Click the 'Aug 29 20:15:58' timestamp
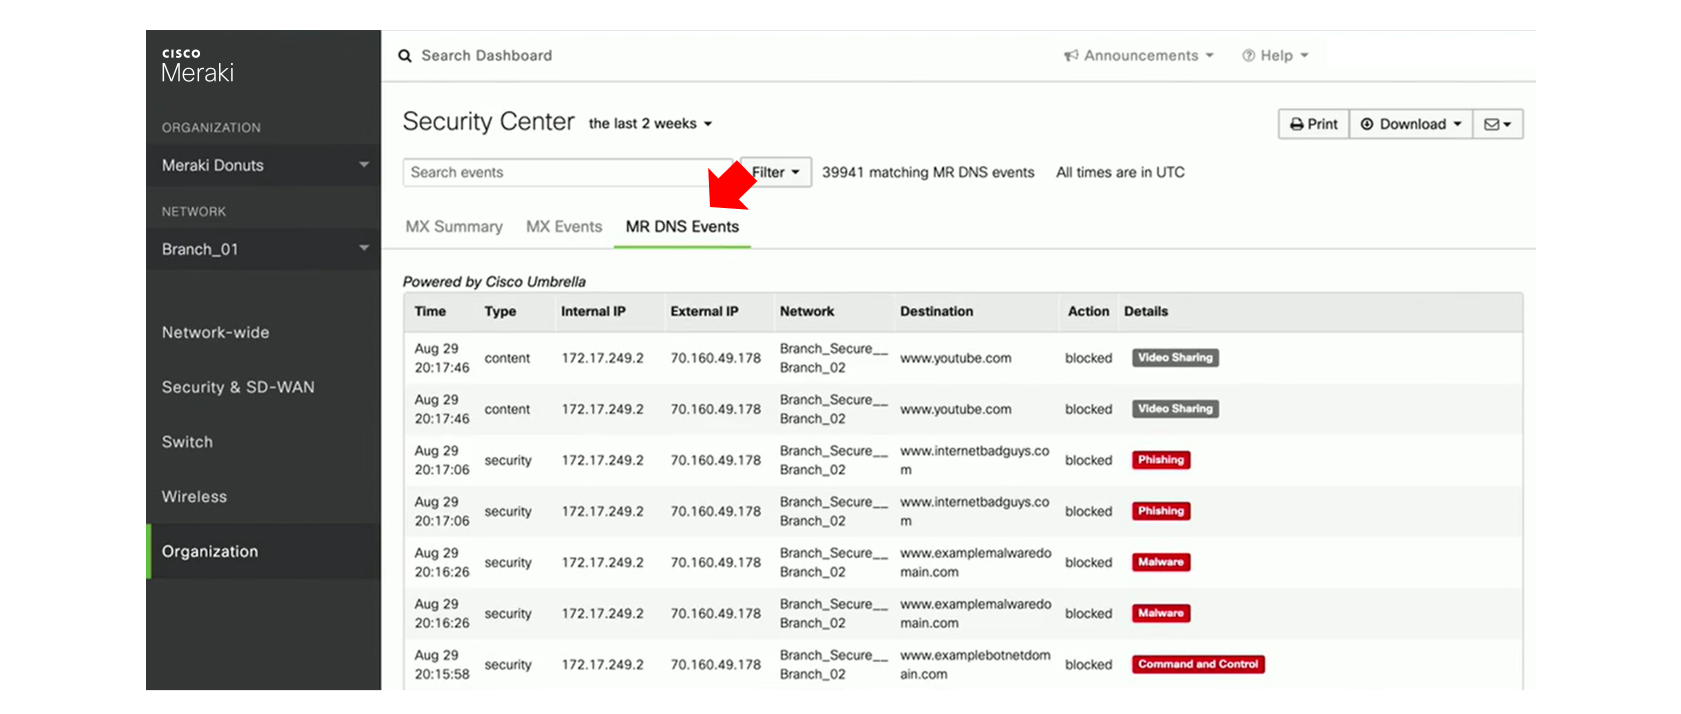 coord(441,664)
